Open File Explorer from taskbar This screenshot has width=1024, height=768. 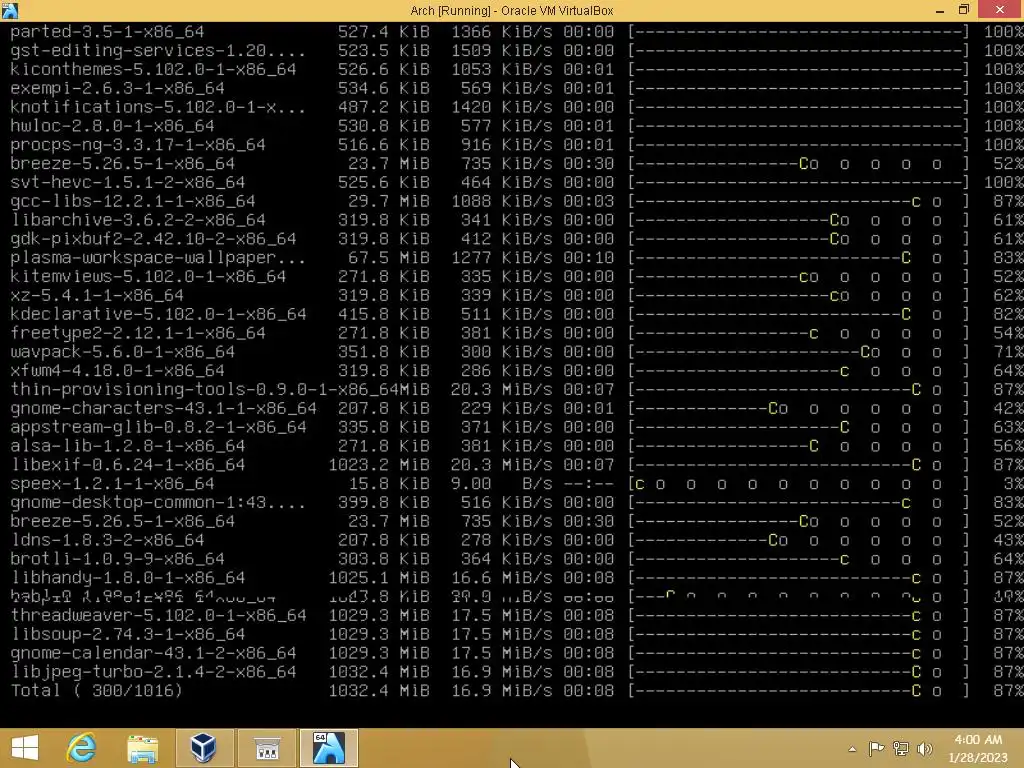coord(142,748)
